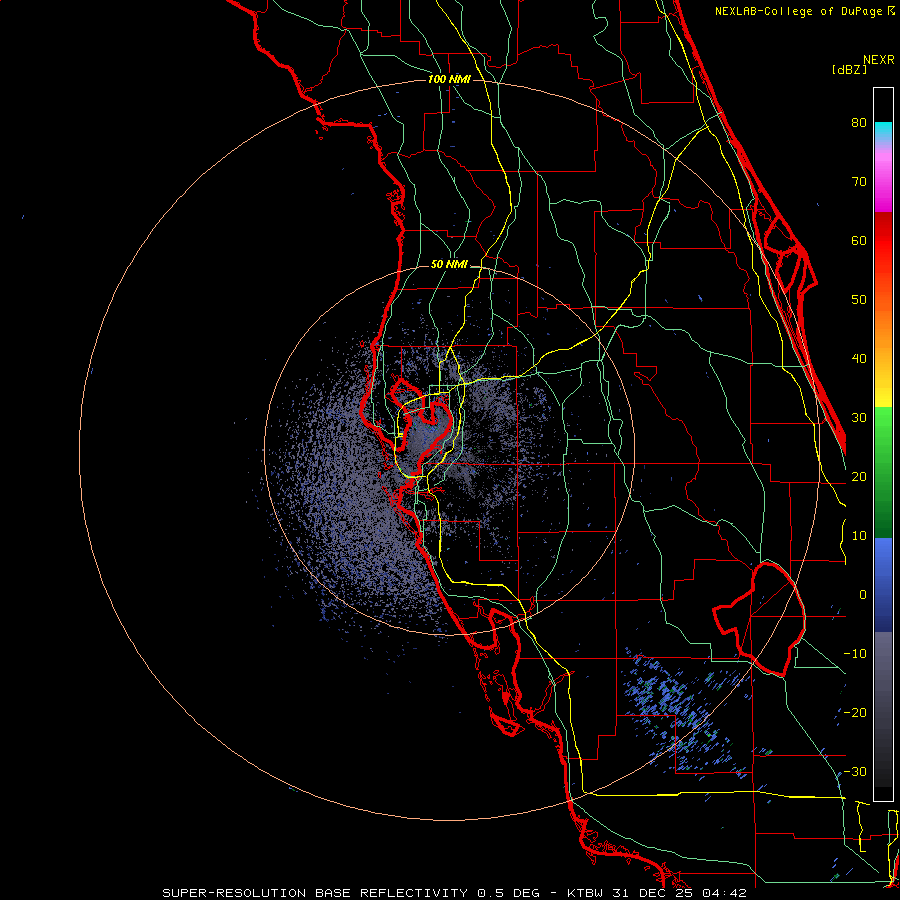Select the 70 value on the dBZ scale

[859, 182]
